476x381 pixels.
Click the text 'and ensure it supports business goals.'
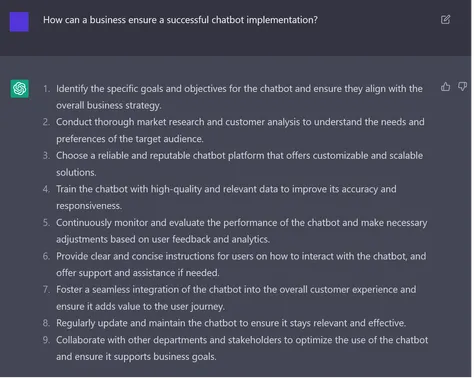click(x=138, y=358)
